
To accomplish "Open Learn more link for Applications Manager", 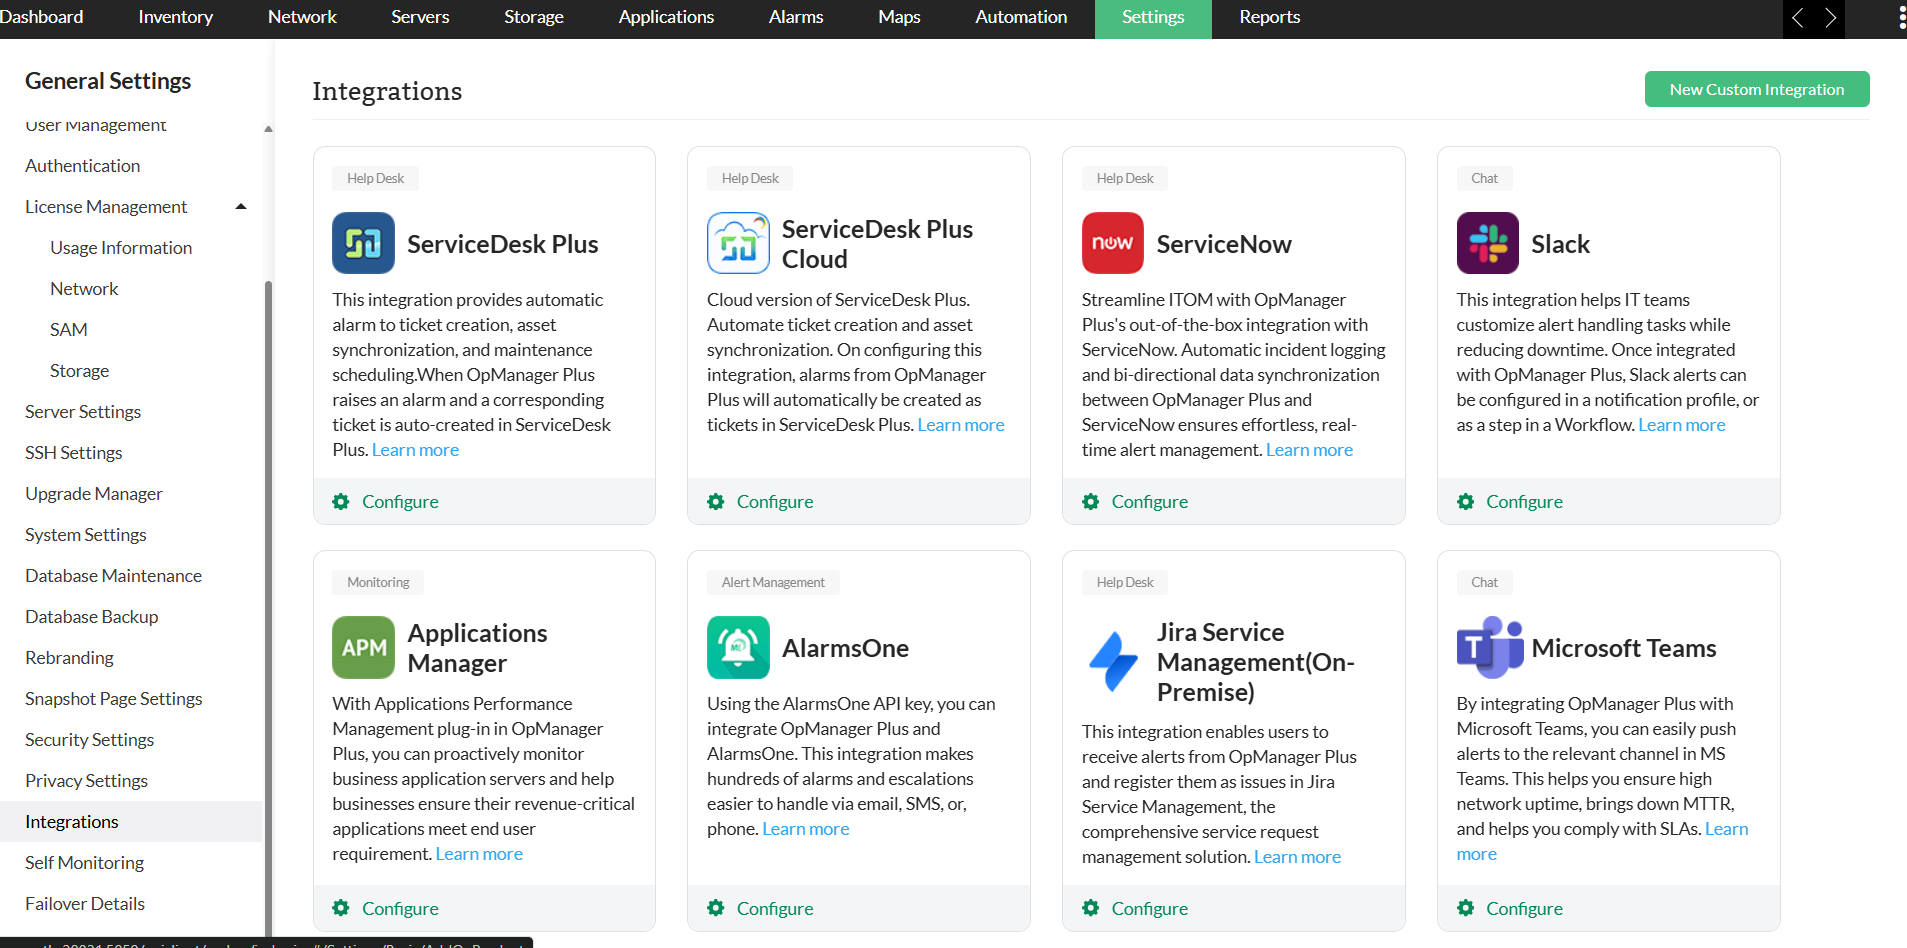I will [479, 854].
